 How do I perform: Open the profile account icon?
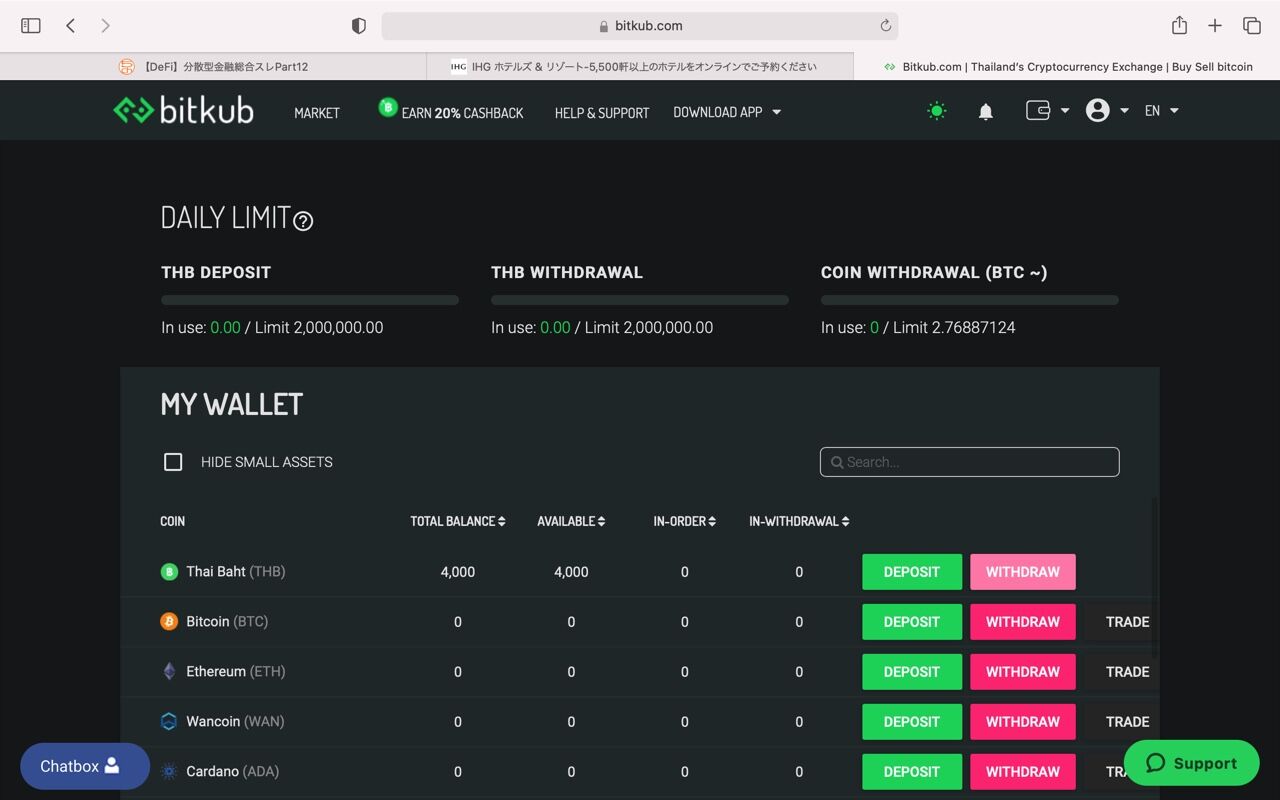coord(1098,110)
